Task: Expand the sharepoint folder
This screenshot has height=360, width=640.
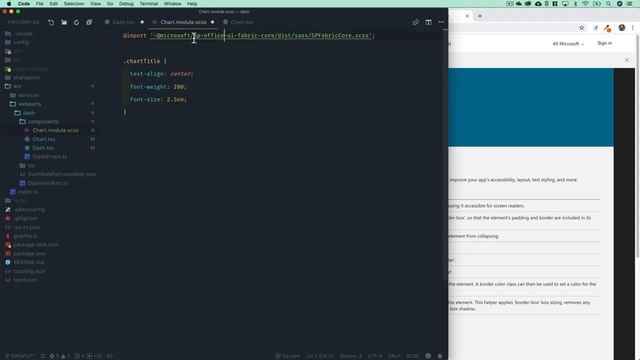Action: point(49,78)
